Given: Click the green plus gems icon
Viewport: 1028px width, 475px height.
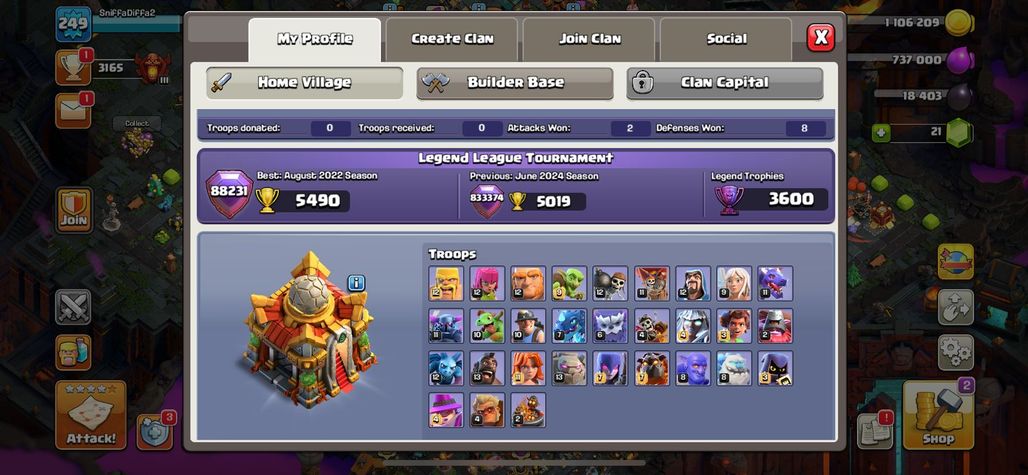Looking at the screenshot, I should click(882, 133).
